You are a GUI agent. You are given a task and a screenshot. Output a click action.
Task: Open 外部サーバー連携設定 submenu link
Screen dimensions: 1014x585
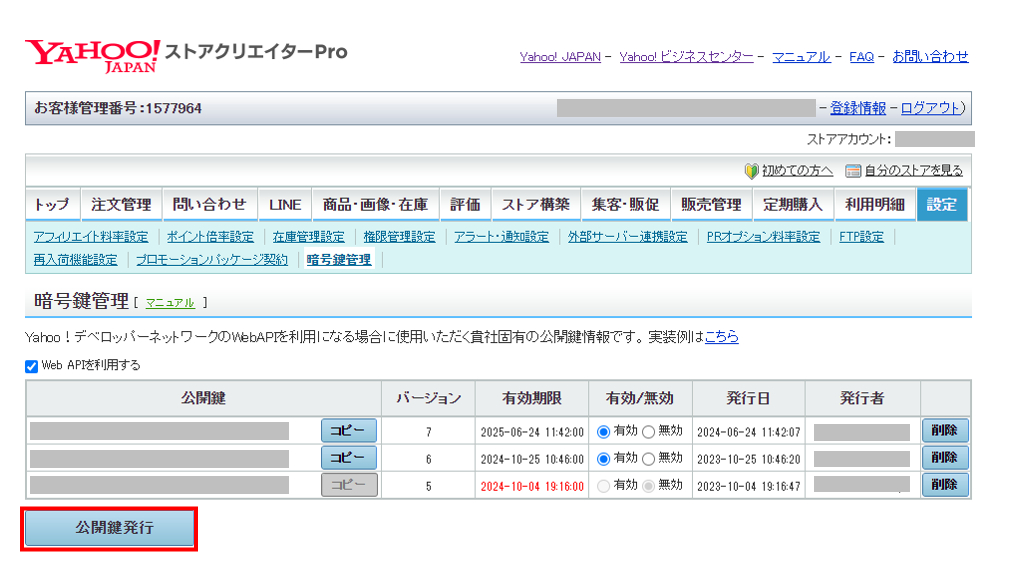point(627,237)
